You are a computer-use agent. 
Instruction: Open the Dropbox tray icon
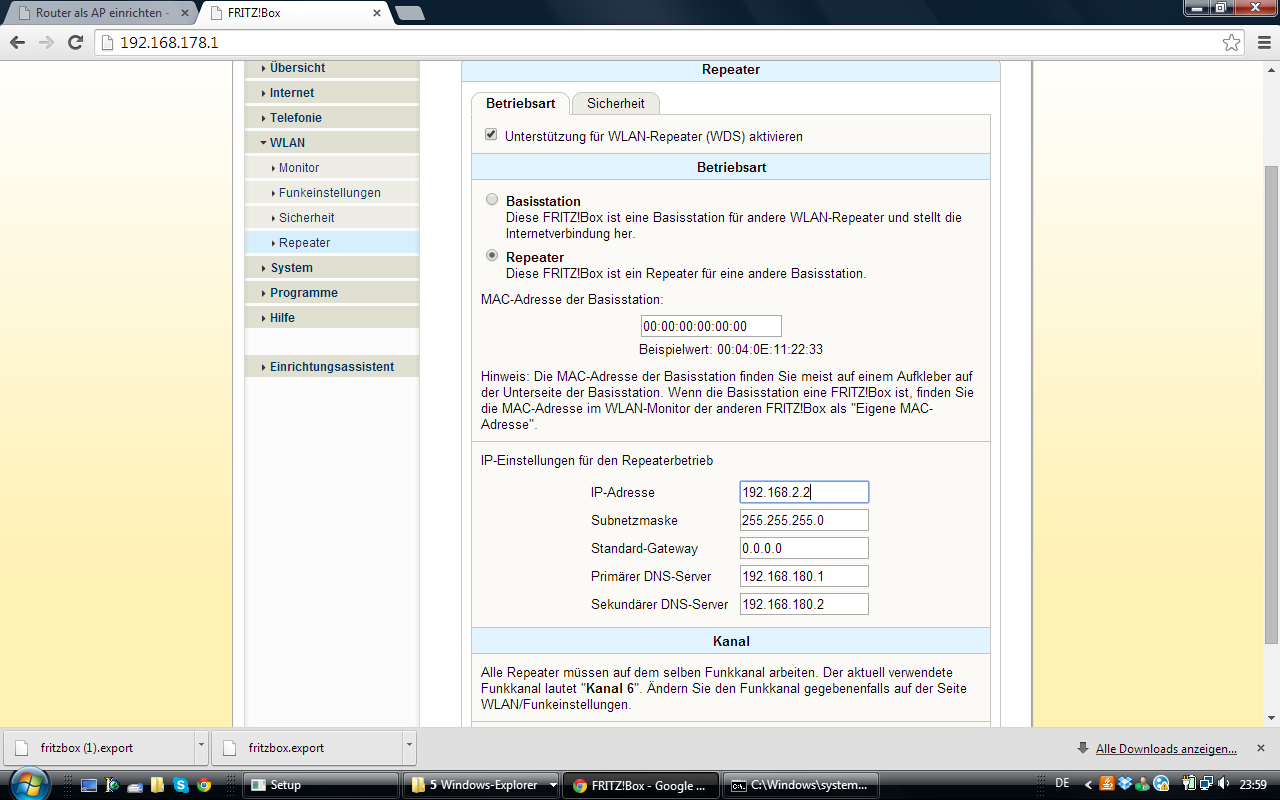(x=1125, y=783)
